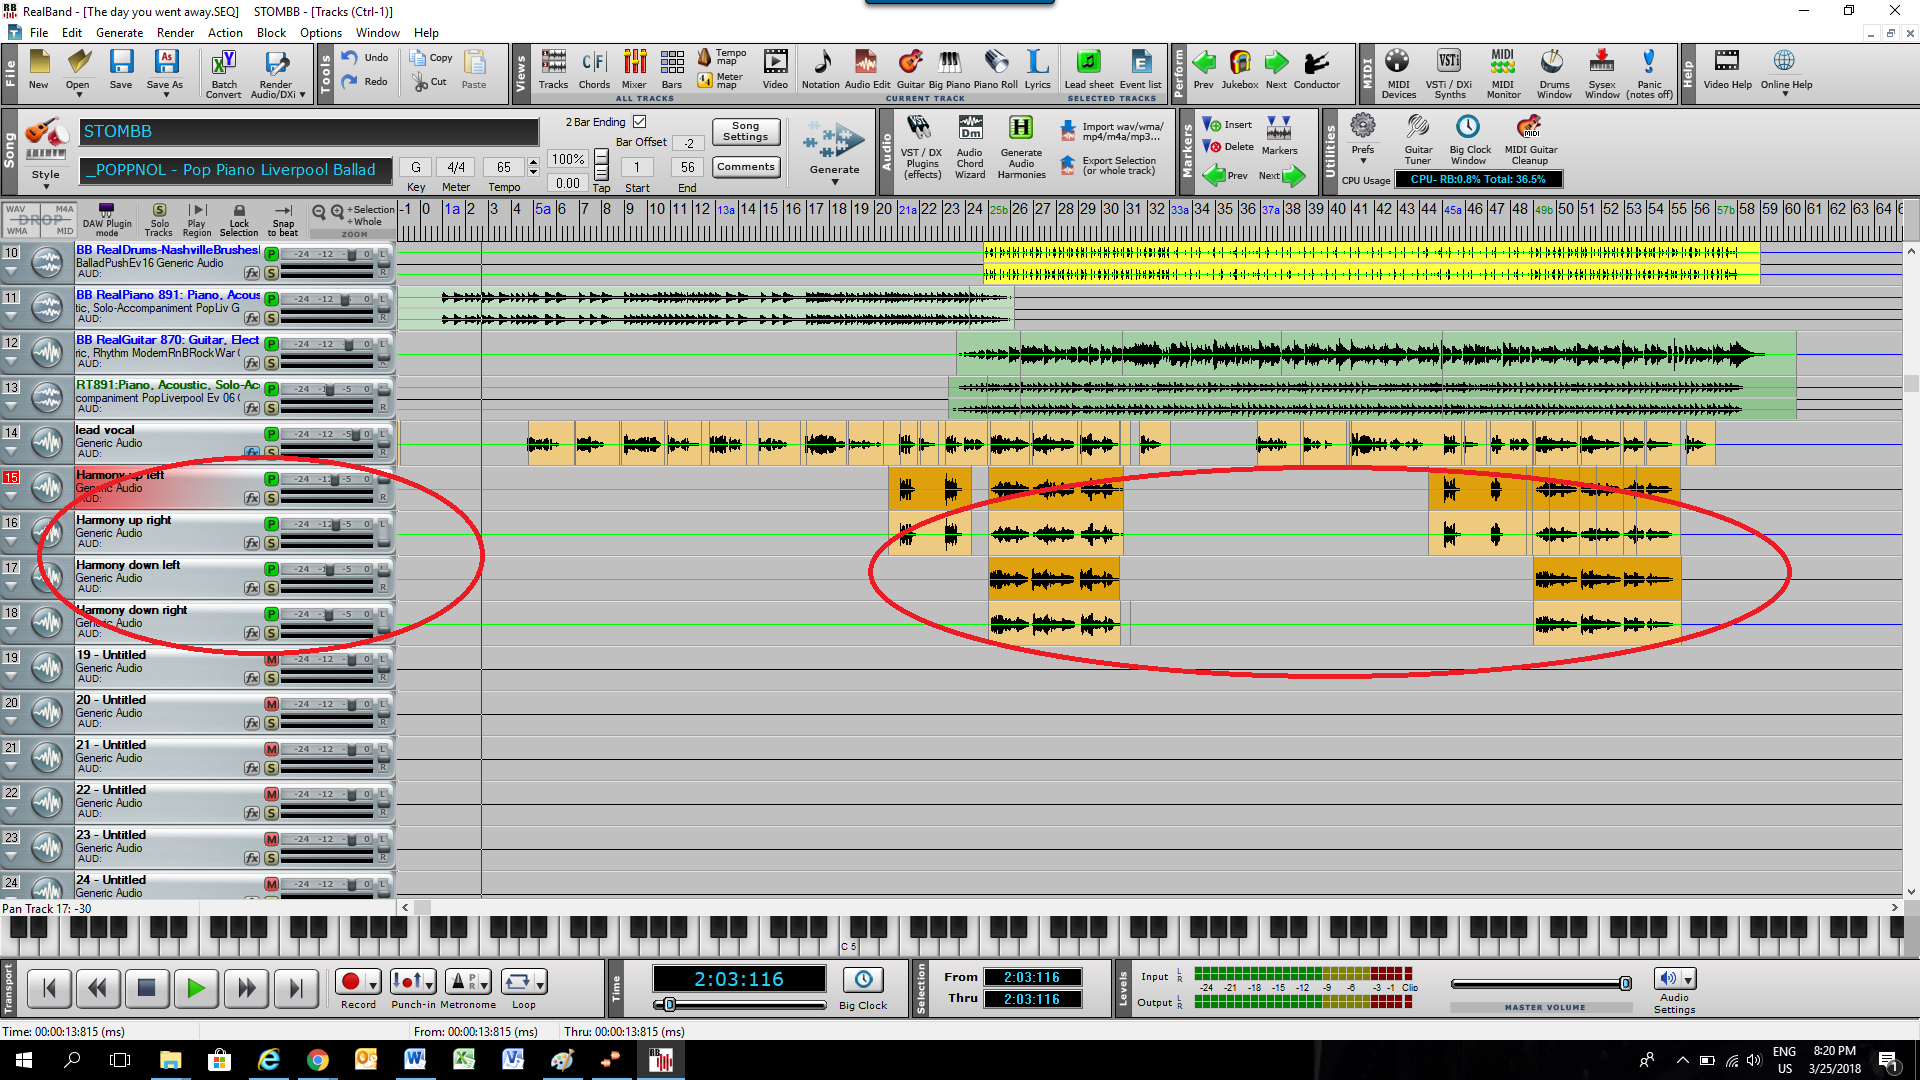
Task: Toggle play state P on lead vocal track
Action: tap(271, 434)
